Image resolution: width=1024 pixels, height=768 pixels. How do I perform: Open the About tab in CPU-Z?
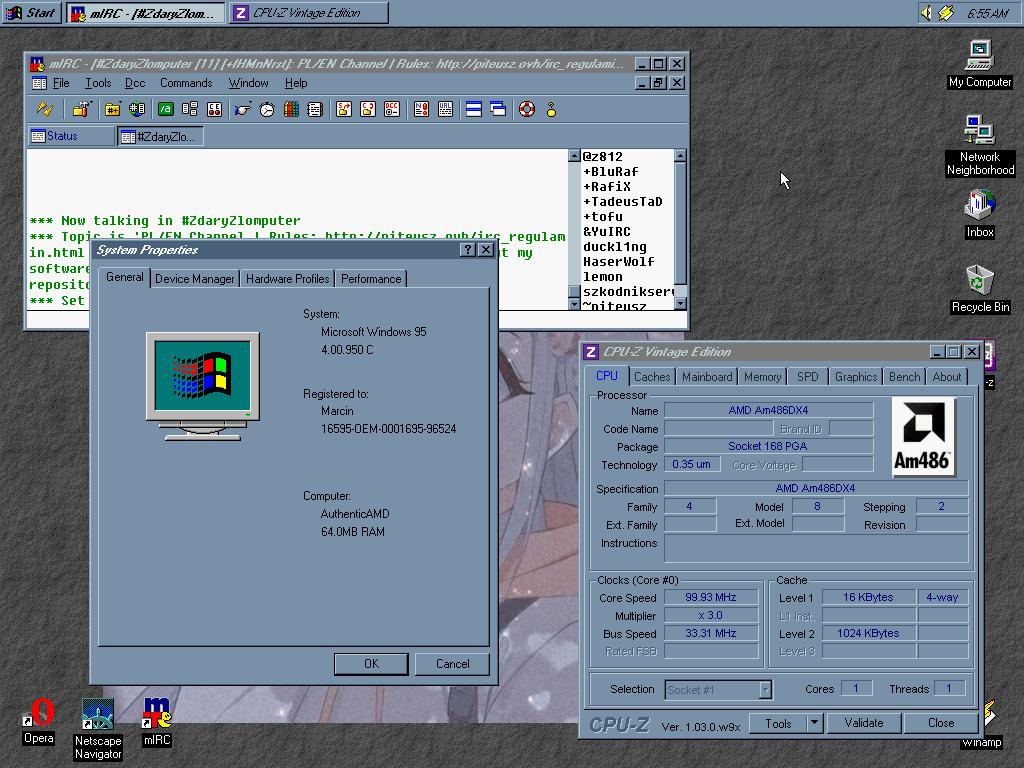946,377
